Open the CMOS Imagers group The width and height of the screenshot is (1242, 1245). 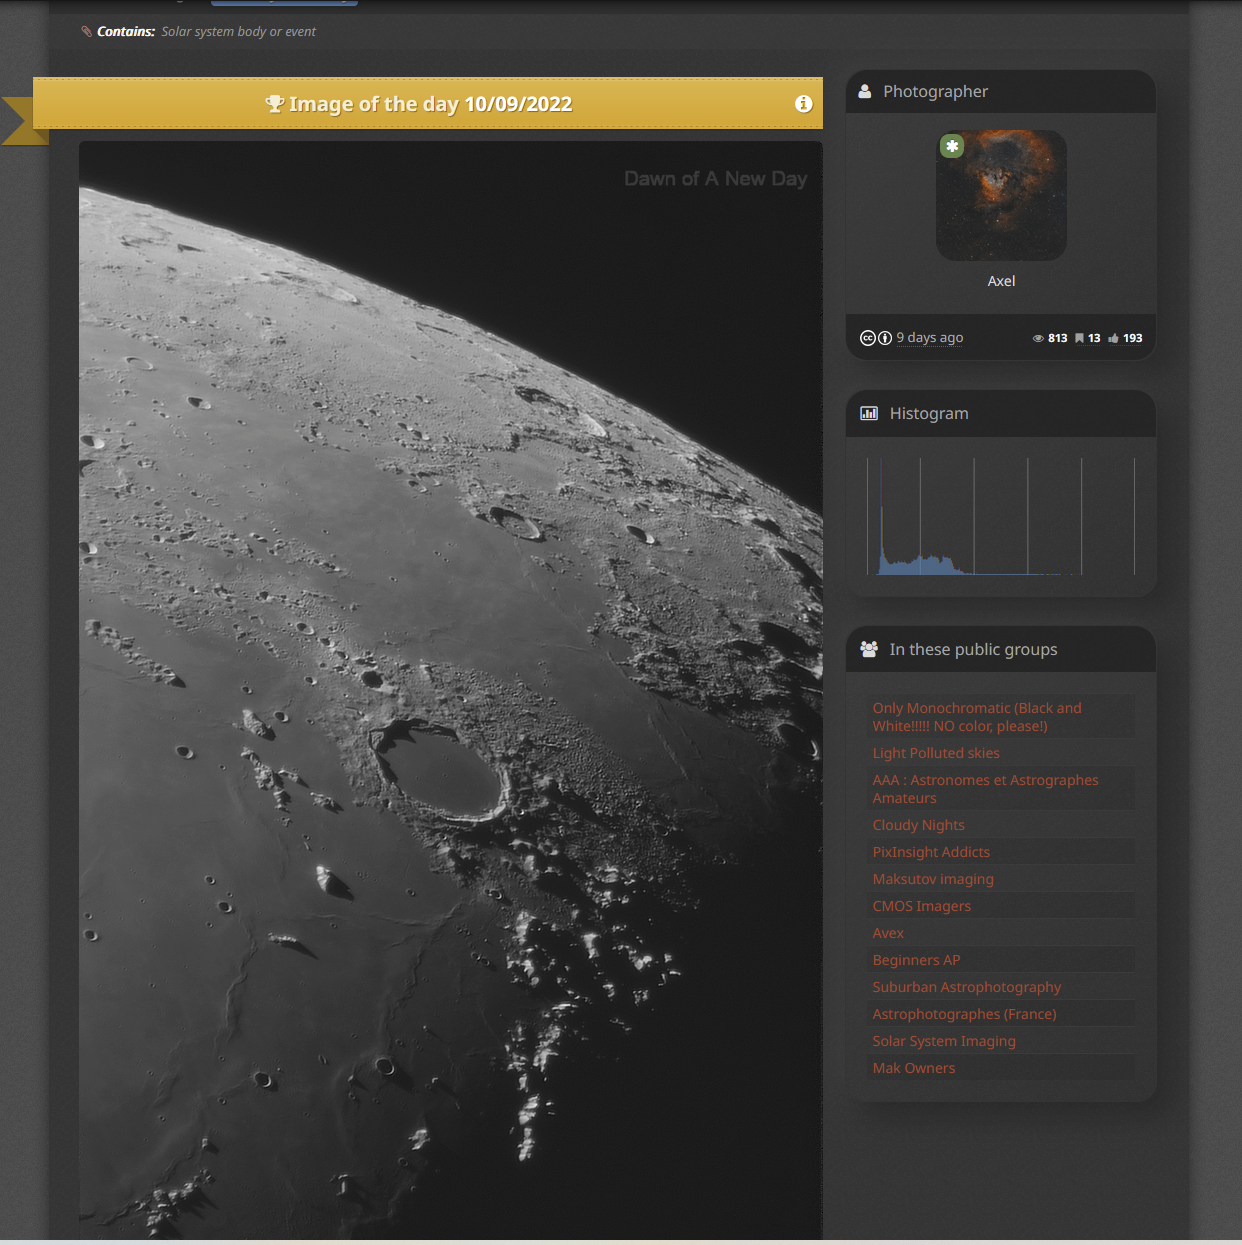click(921, 906)
